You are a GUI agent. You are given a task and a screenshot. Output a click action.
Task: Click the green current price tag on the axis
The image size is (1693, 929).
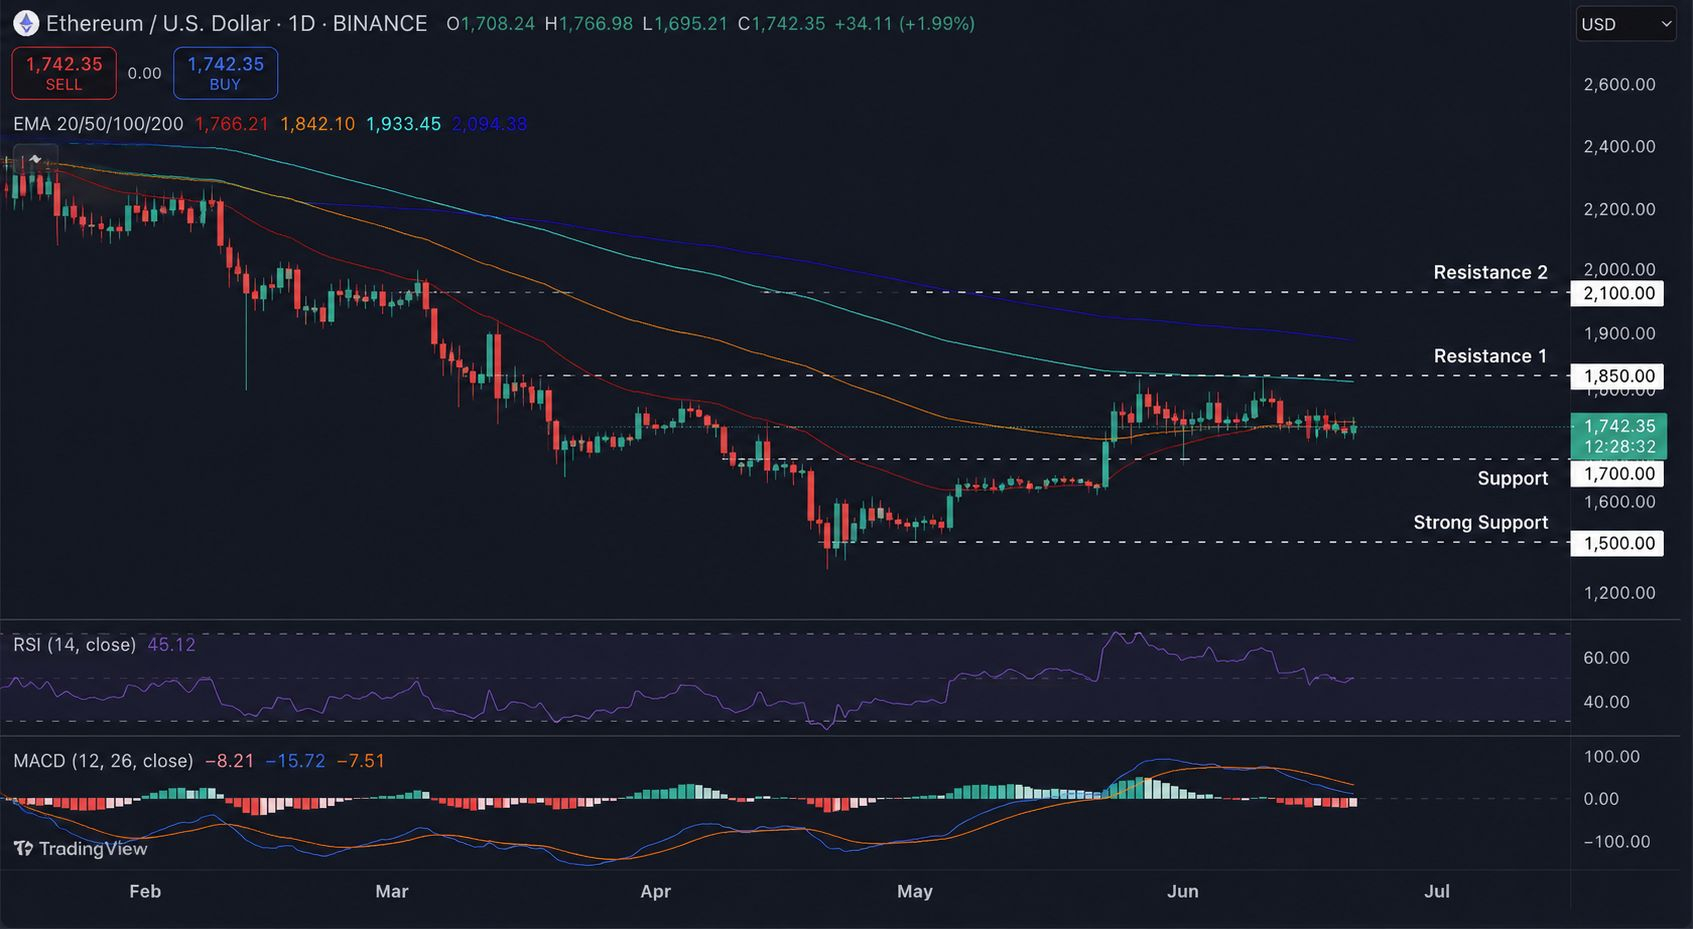1619,436
